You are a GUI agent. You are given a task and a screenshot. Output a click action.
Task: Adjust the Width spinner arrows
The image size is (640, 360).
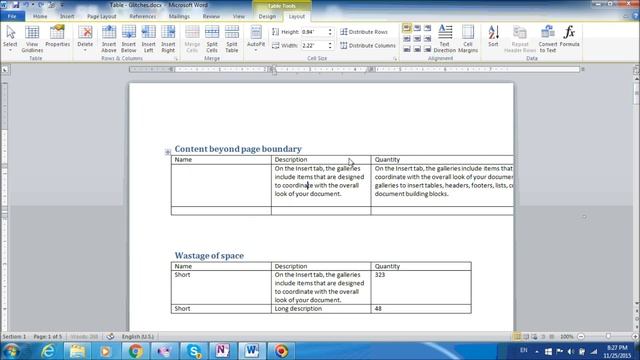click(x=330, y=45)
